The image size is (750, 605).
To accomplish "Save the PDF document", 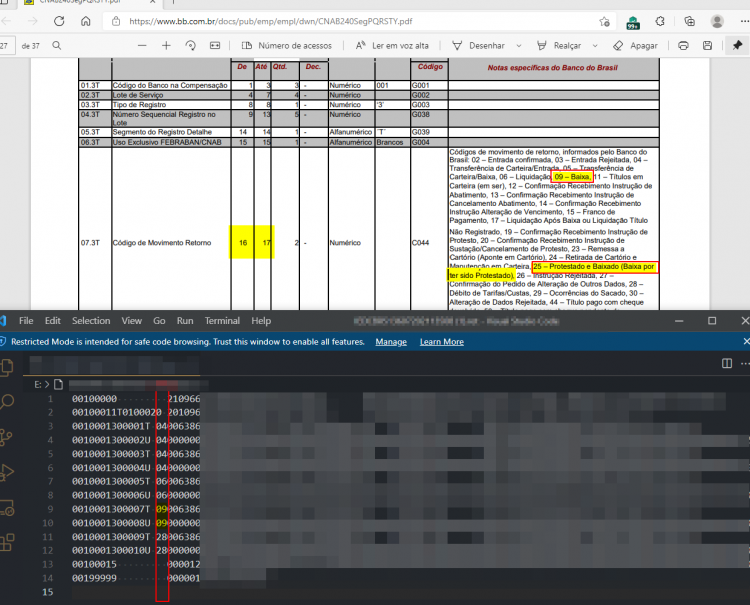I will [x=707, y=45].
